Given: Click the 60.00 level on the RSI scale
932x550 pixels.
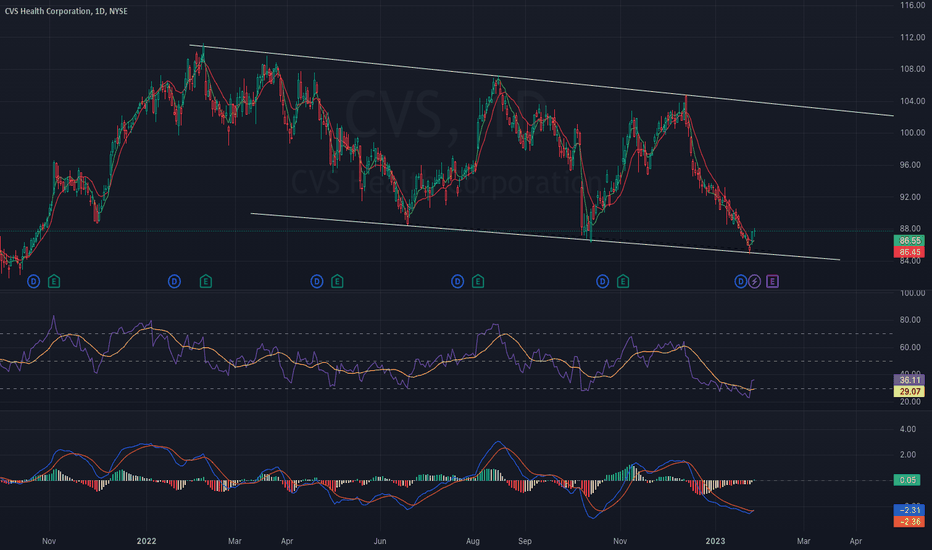Looking at the screenshot, I should [910, 347].
